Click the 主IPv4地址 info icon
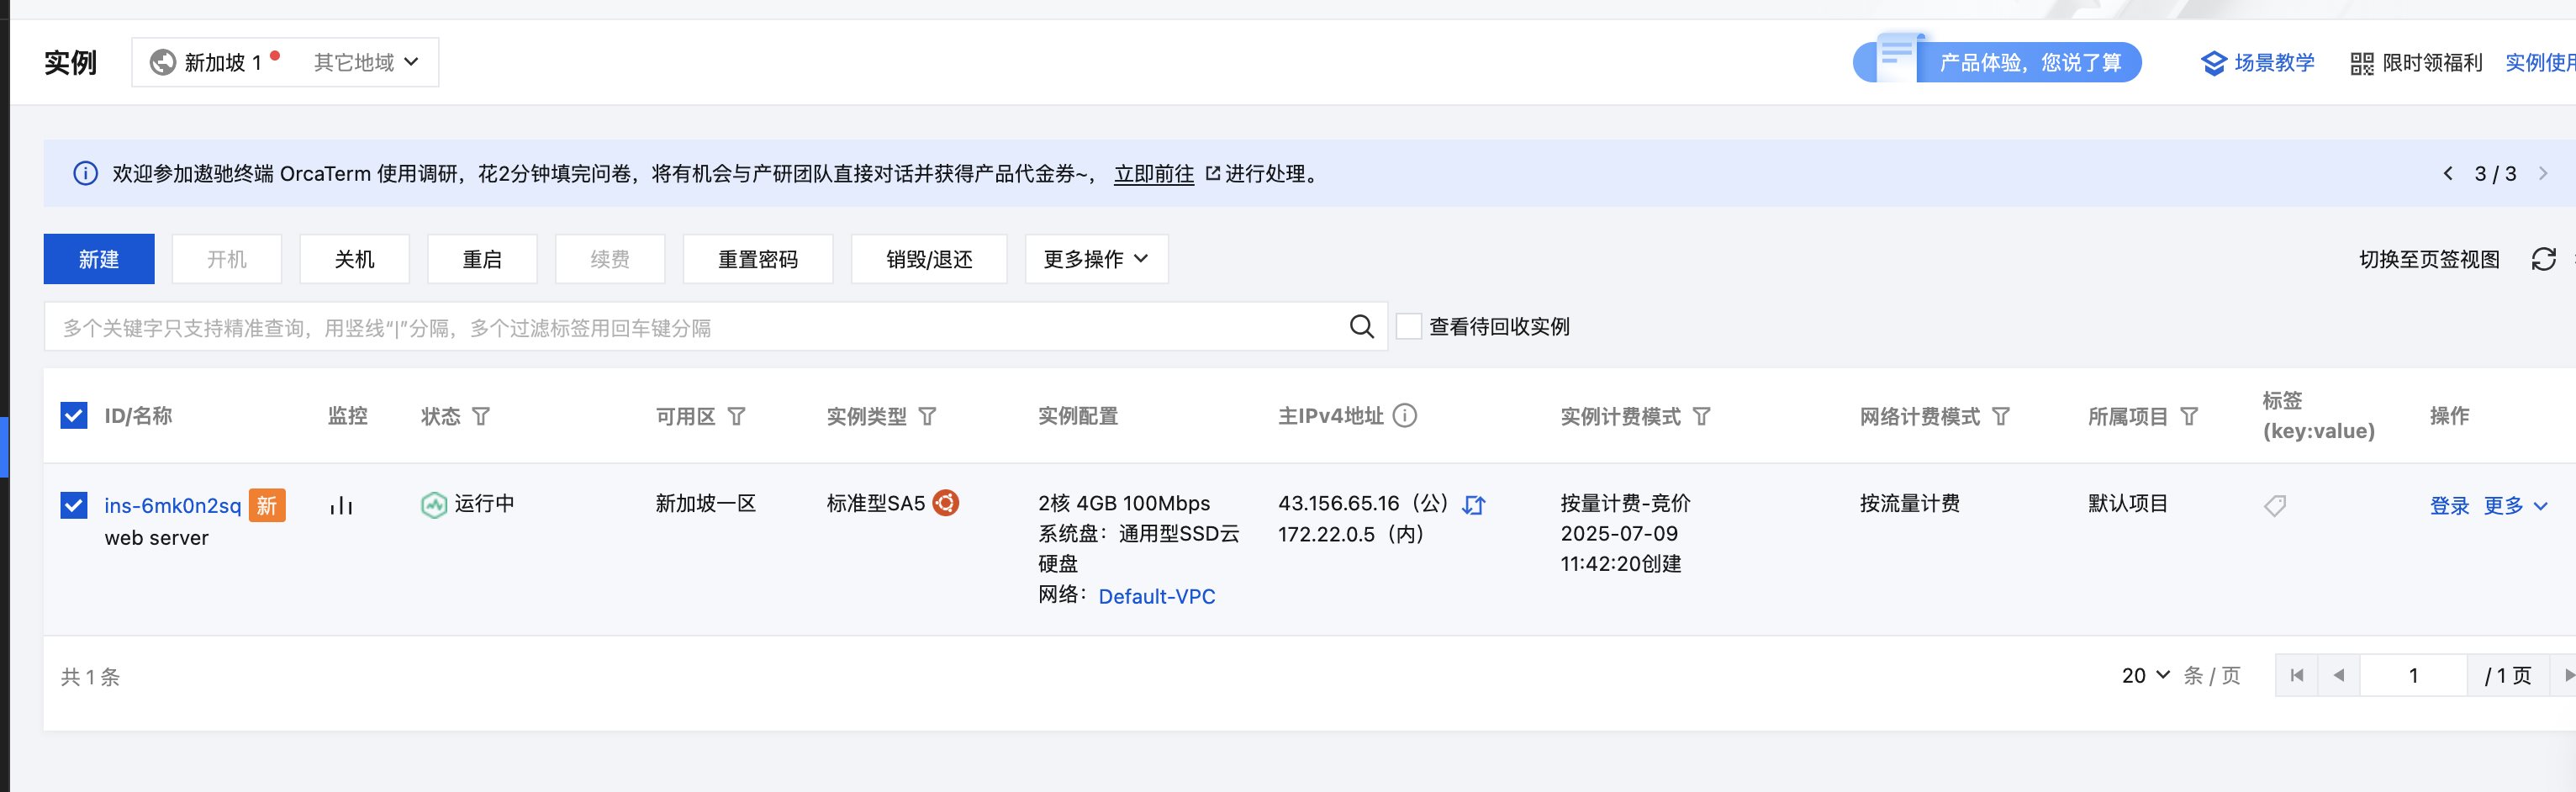 pyautogui.click(x=1406, y=416)
